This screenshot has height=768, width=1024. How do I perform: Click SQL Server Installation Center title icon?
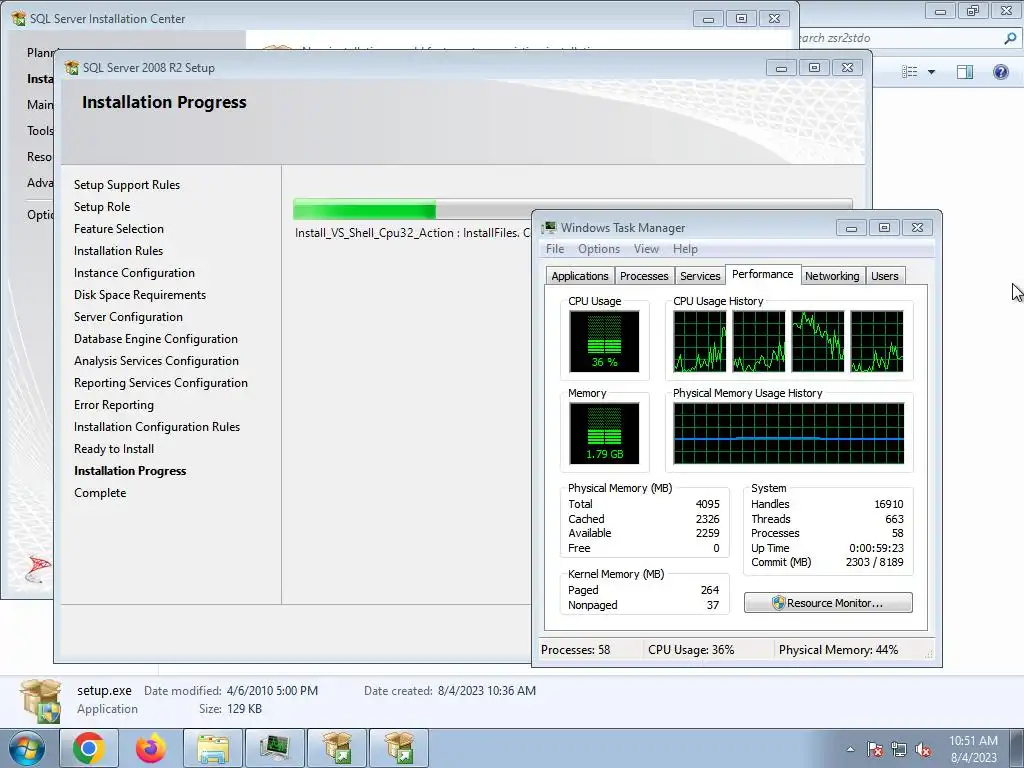coord(19,18)
